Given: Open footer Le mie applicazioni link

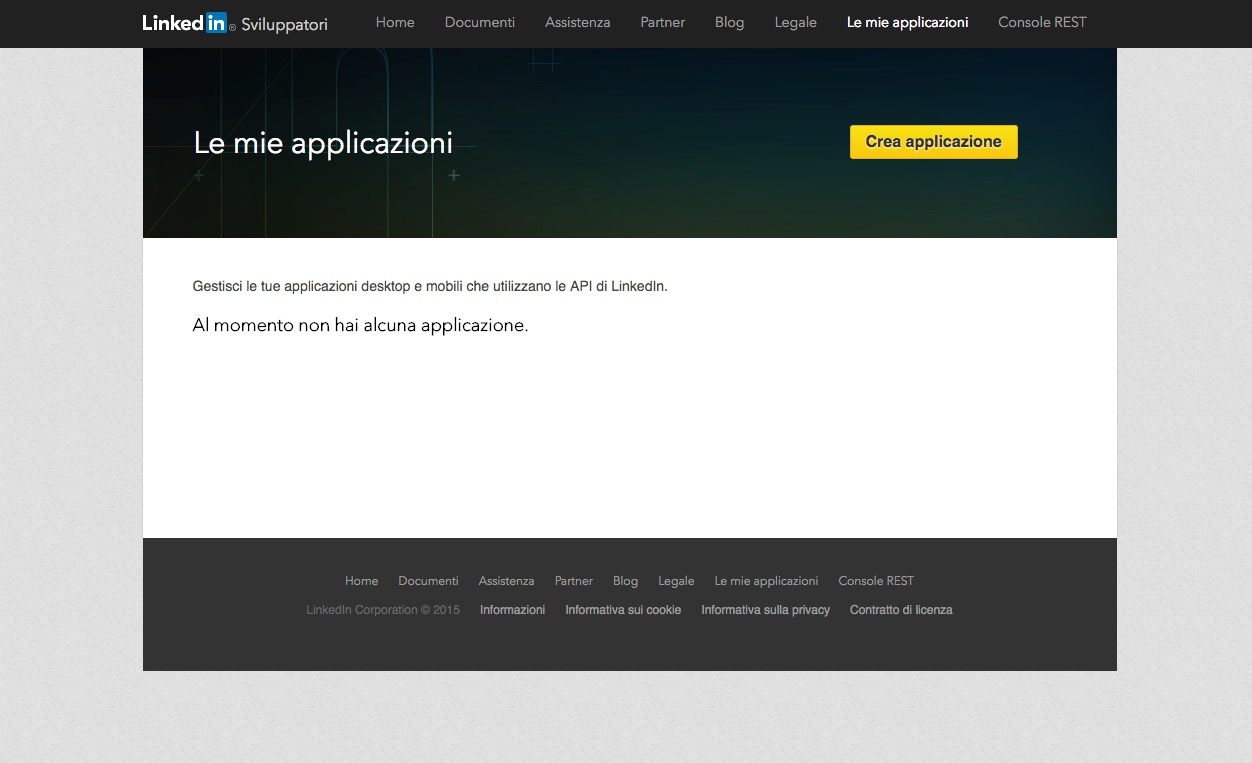Looking at the screenshot, I should tap(766, 581).
